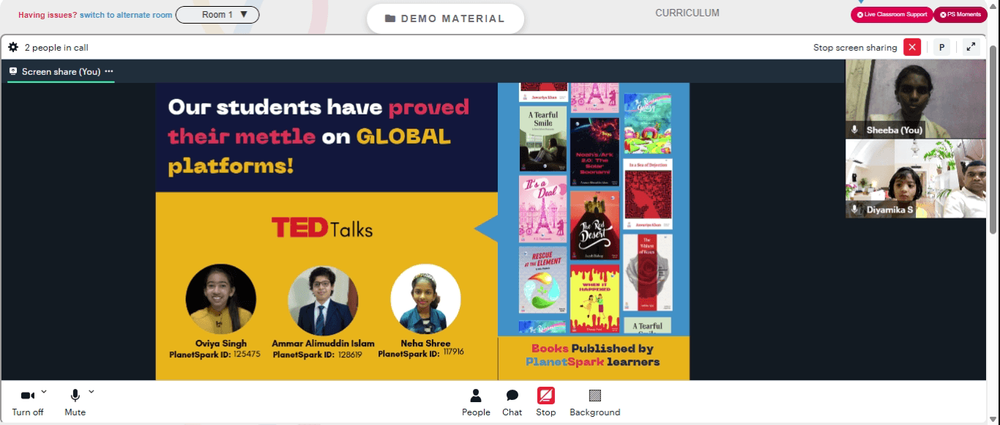Click Rescue at the Element book cover
This screenshot has width=1000, height=425.
543,280
